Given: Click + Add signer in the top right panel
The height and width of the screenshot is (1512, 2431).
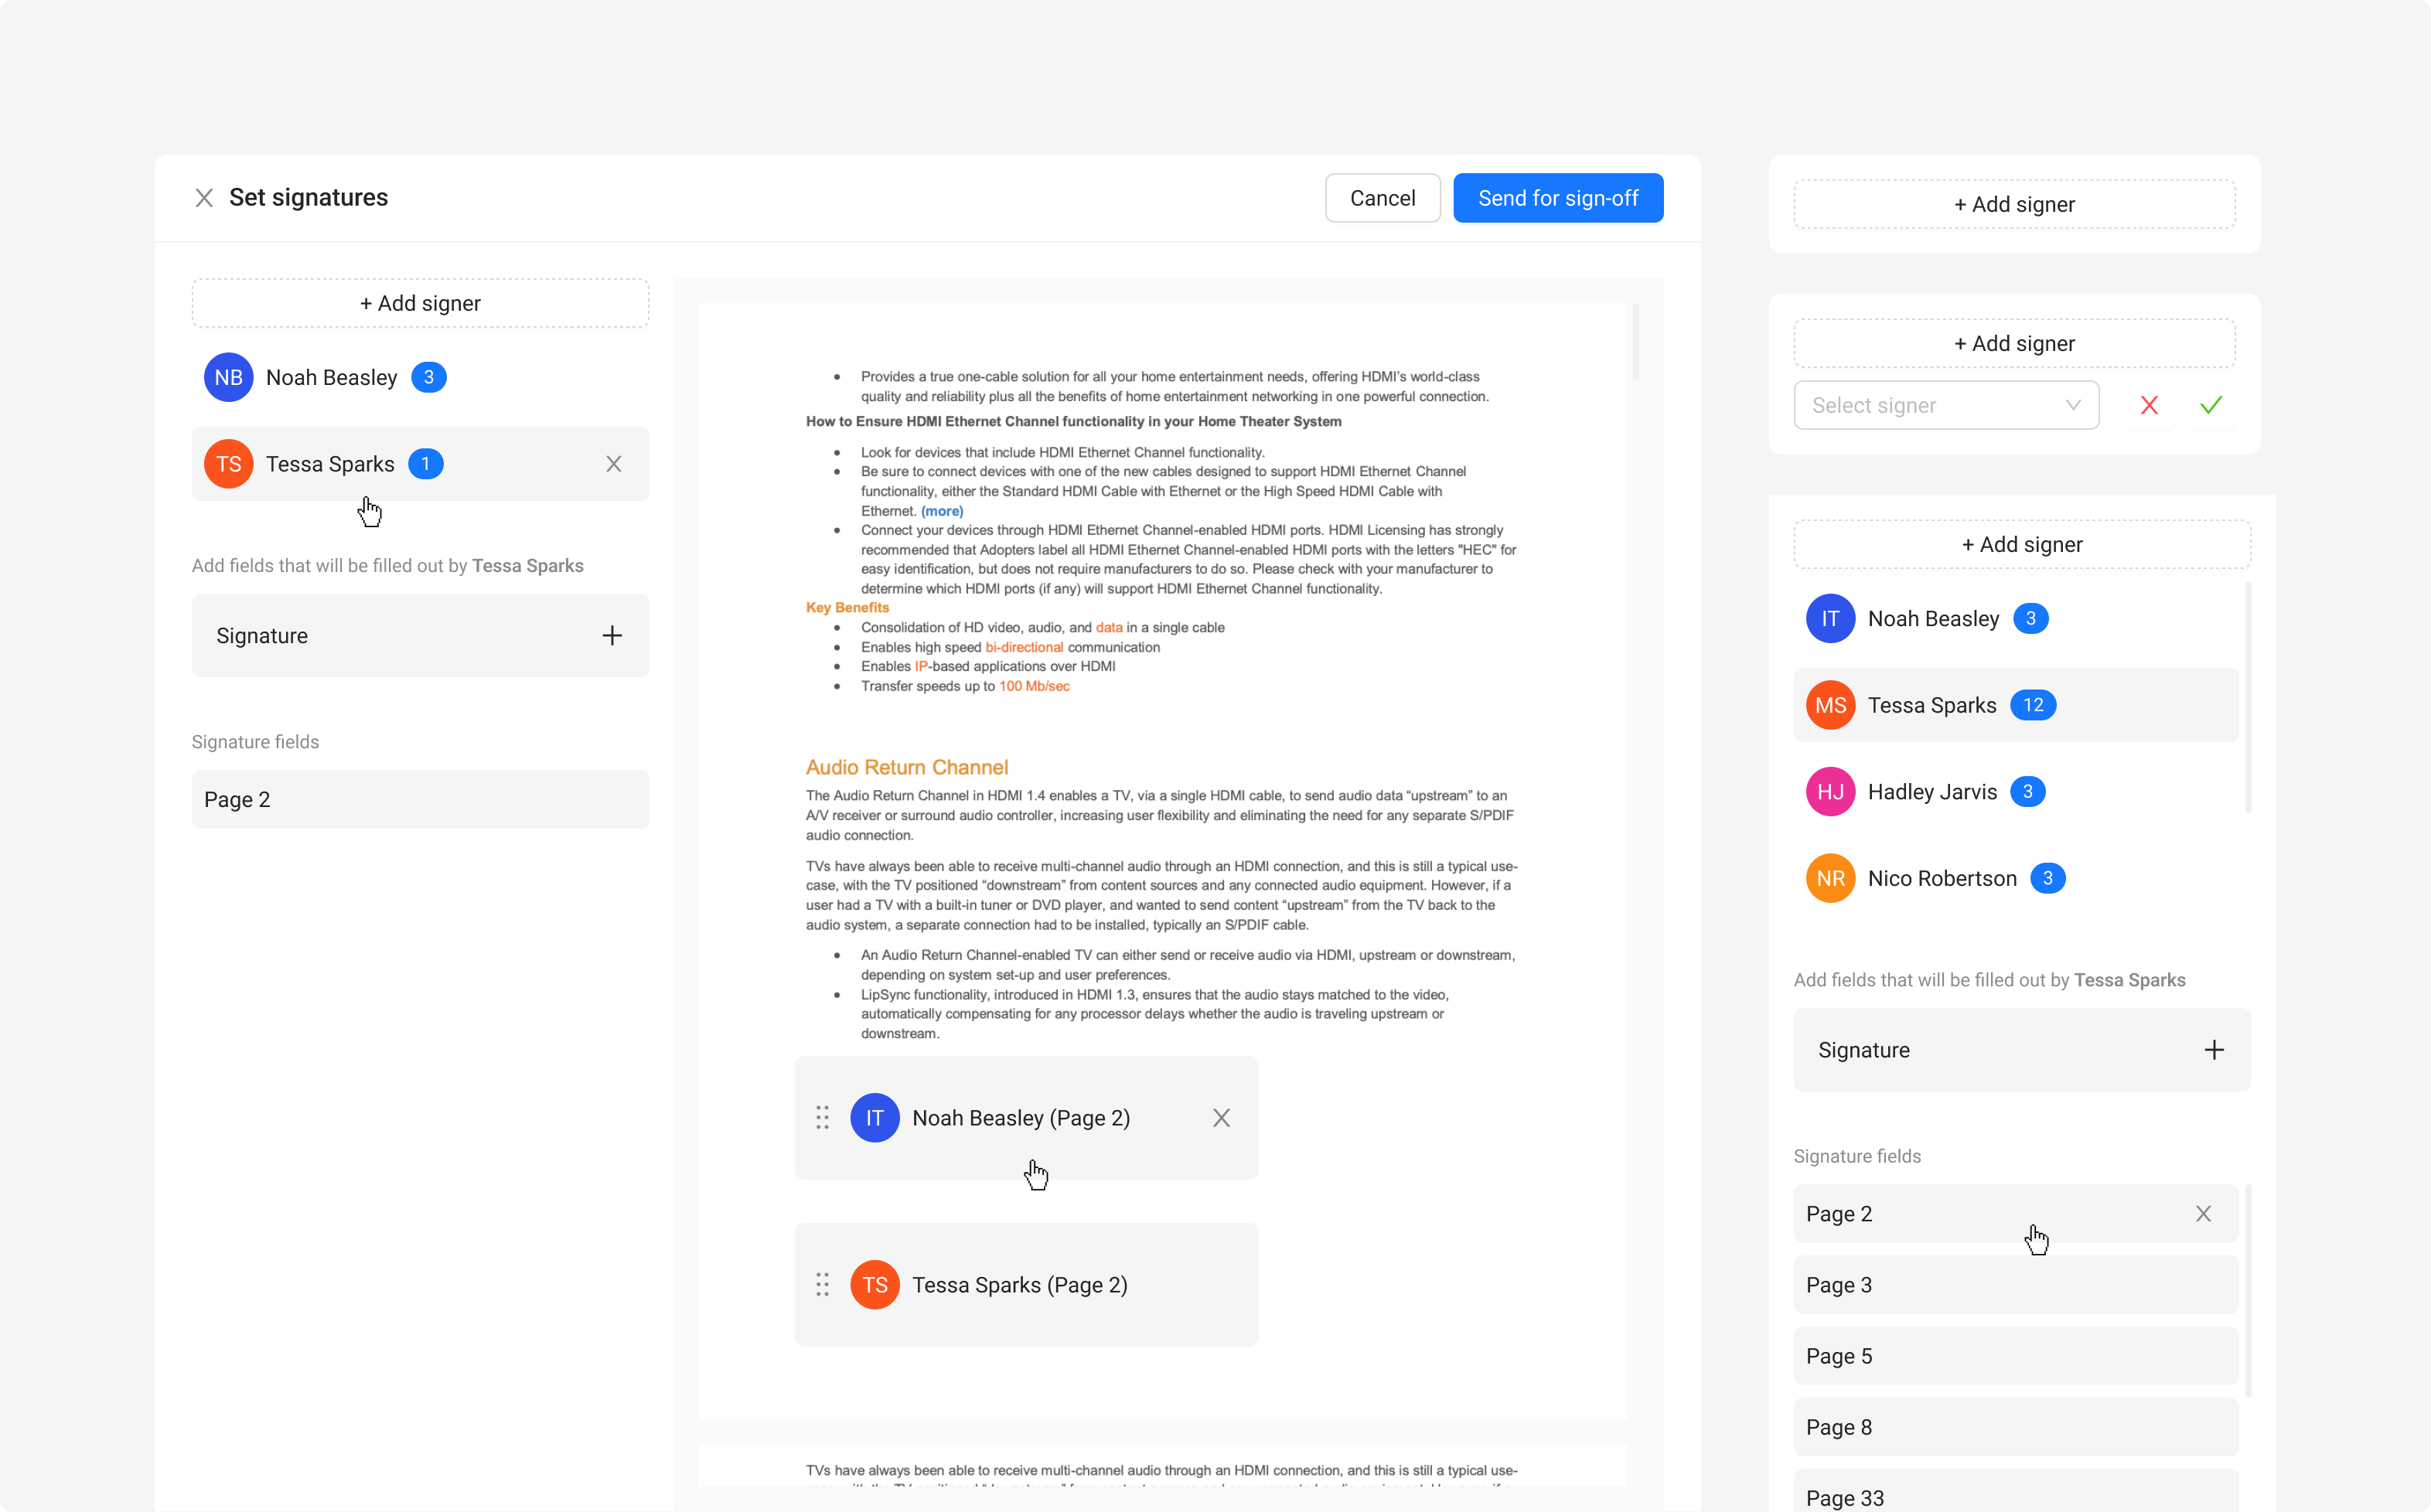Looking at the screenshot, I should tap(2014, 204).
